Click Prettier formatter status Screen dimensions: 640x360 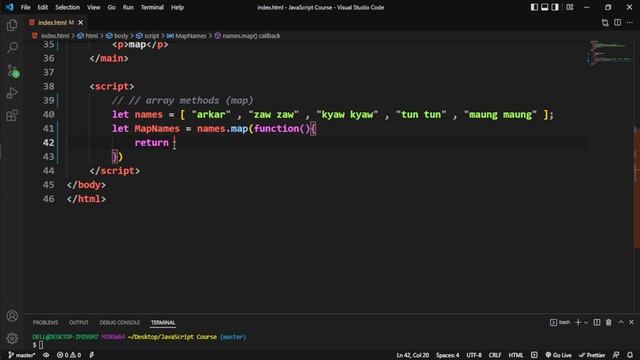(592, 355)
